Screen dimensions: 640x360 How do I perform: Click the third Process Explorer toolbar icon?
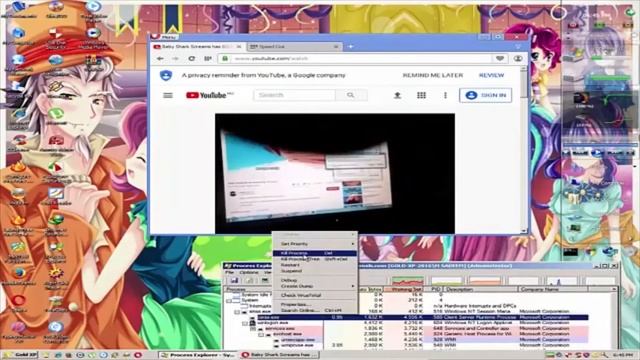pos(265,280)
